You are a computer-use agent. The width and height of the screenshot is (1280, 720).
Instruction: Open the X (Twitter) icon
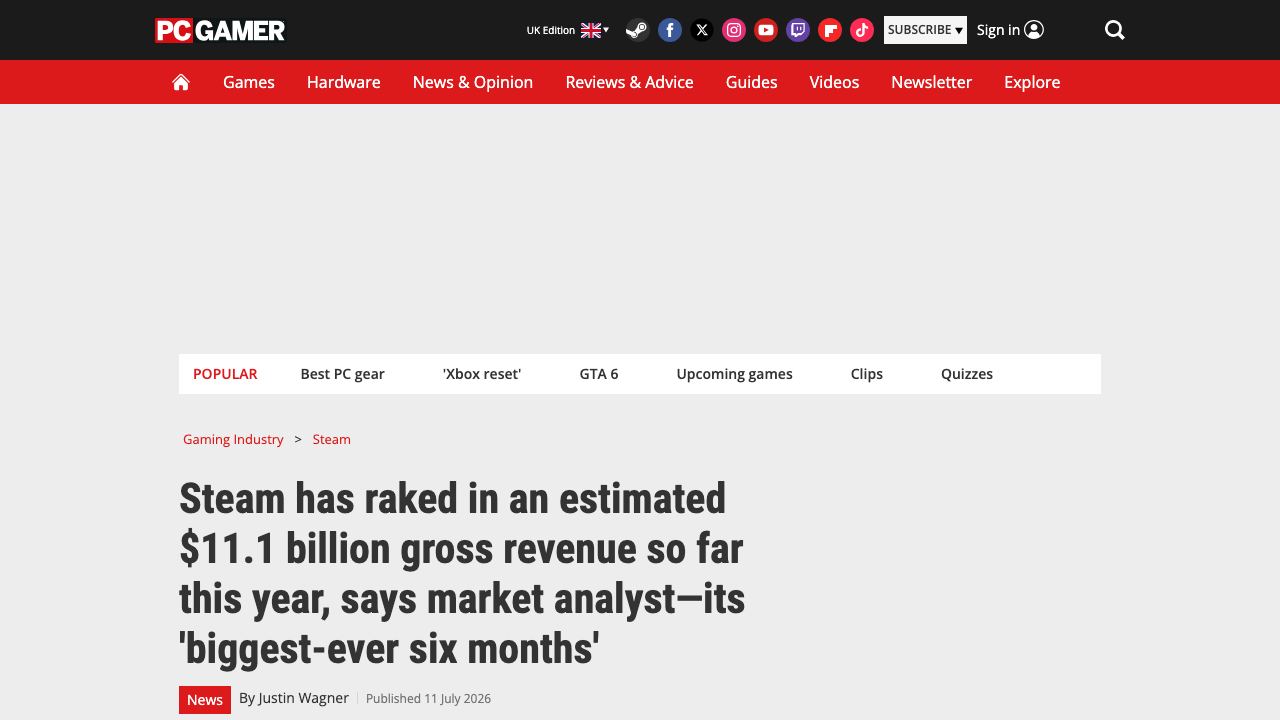(702, 30)
